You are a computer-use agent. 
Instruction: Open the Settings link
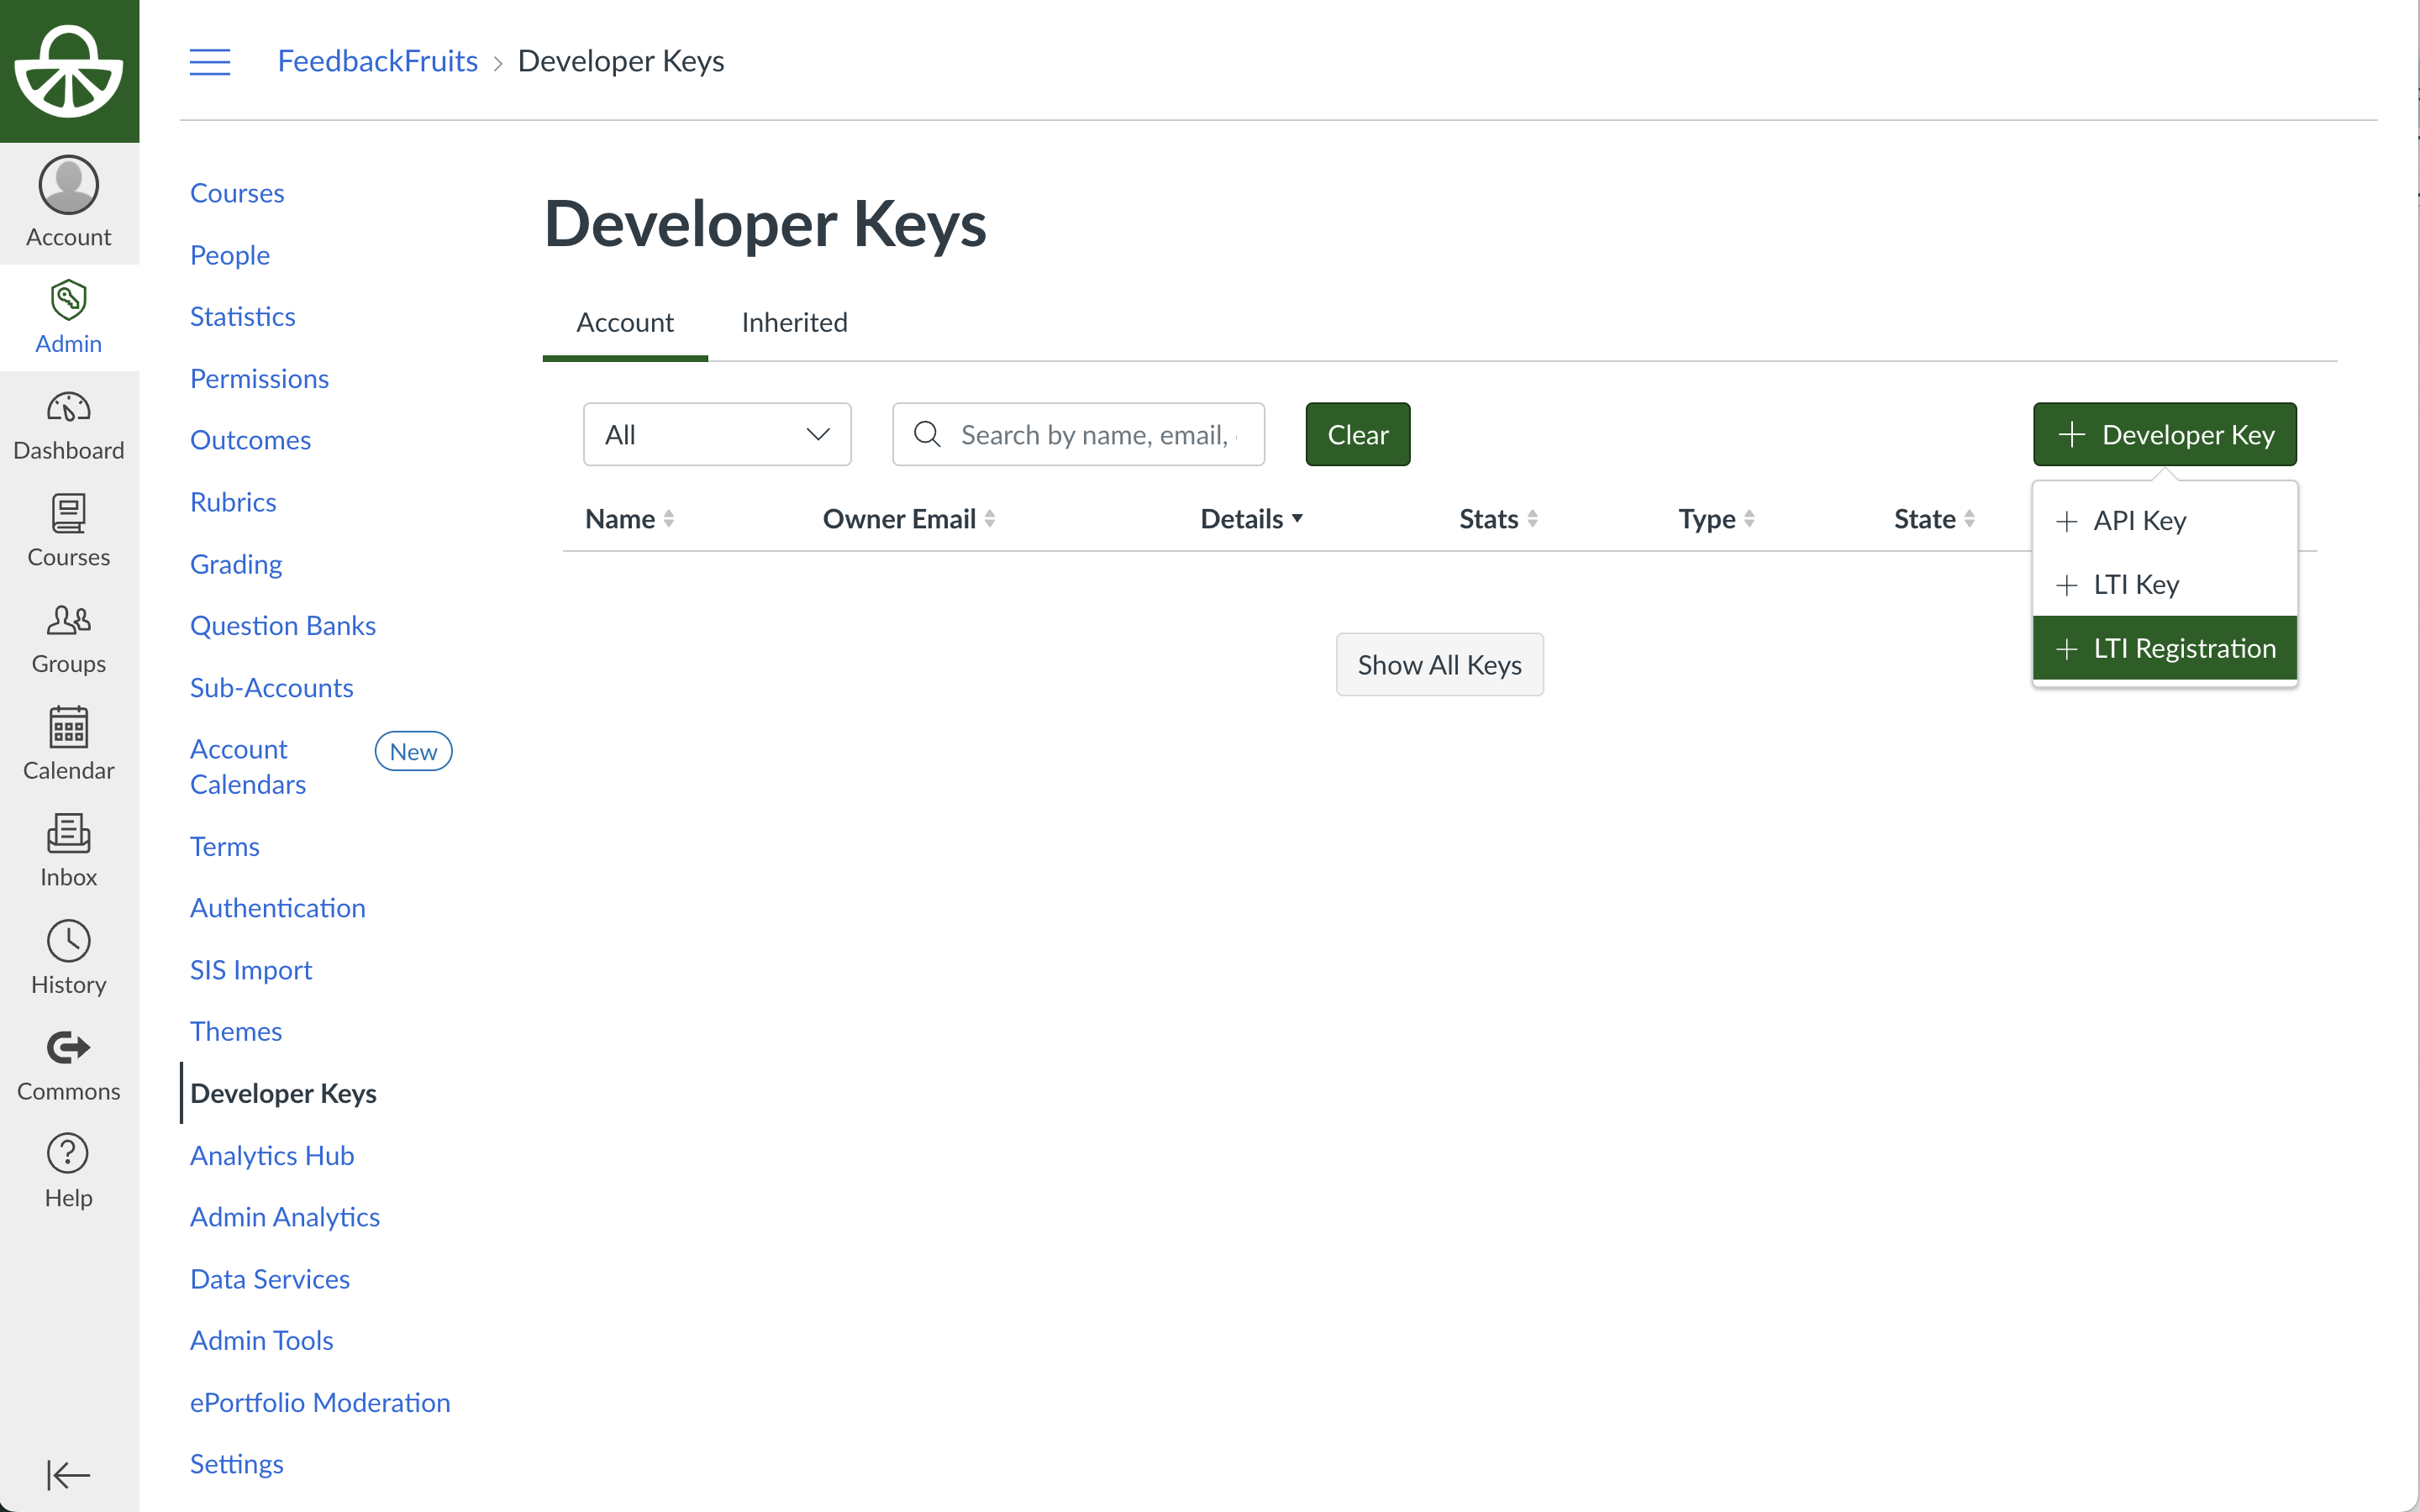click(x=237, y=1463)
